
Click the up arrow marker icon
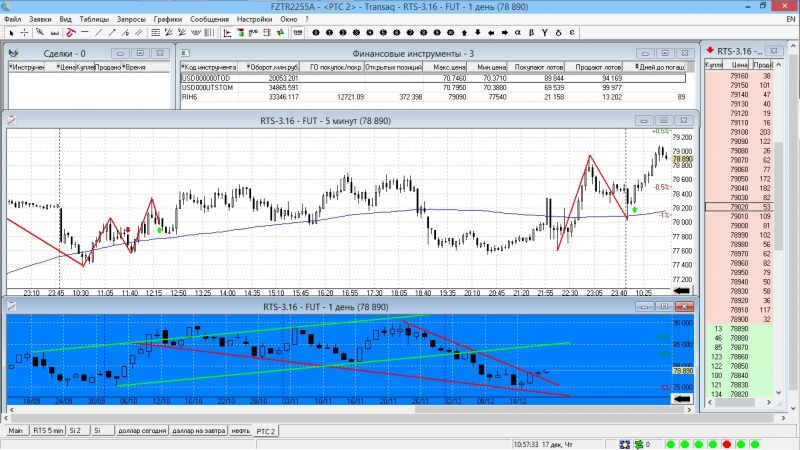click(x=464, y=33)
